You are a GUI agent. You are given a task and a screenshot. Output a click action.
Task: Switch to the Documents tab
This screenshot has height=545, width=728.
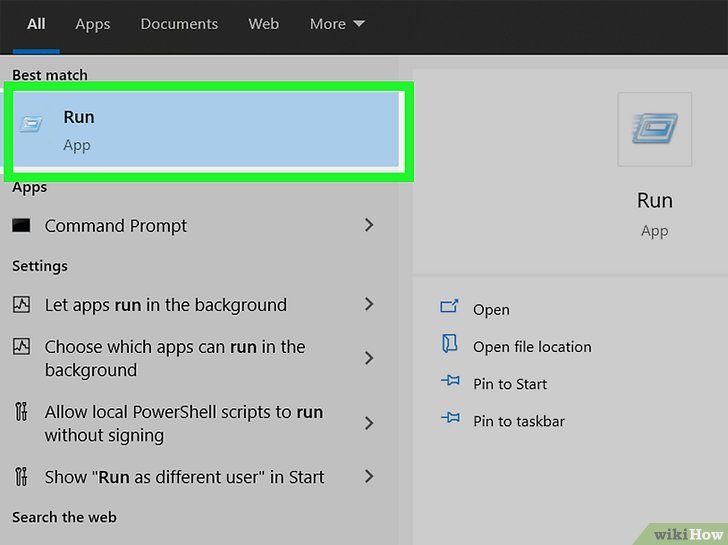177,24
